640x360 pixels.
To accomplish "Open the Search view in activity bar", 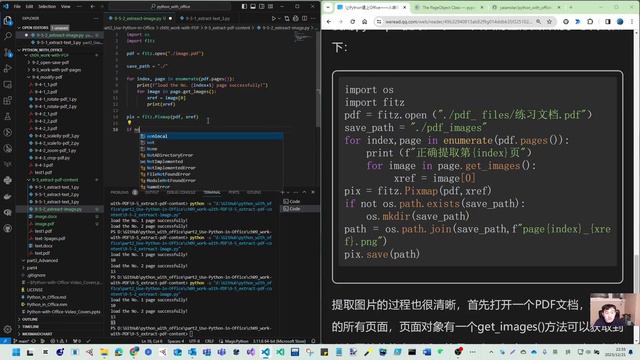I will [x=8, y=36].
